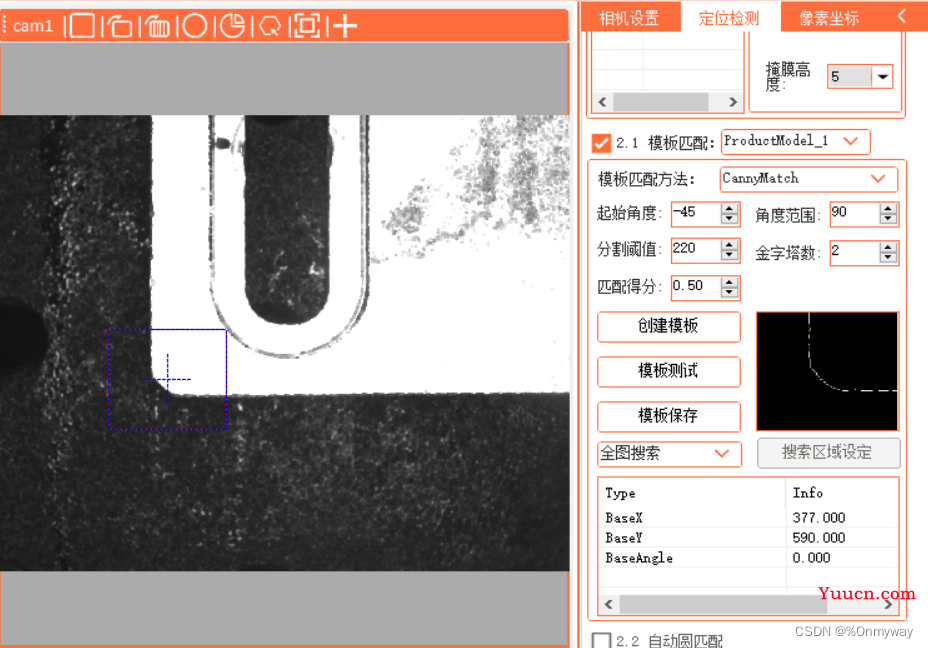928x648 pixels.
Task: Select the sector pie ROI tool
Action: pos(233,25)
